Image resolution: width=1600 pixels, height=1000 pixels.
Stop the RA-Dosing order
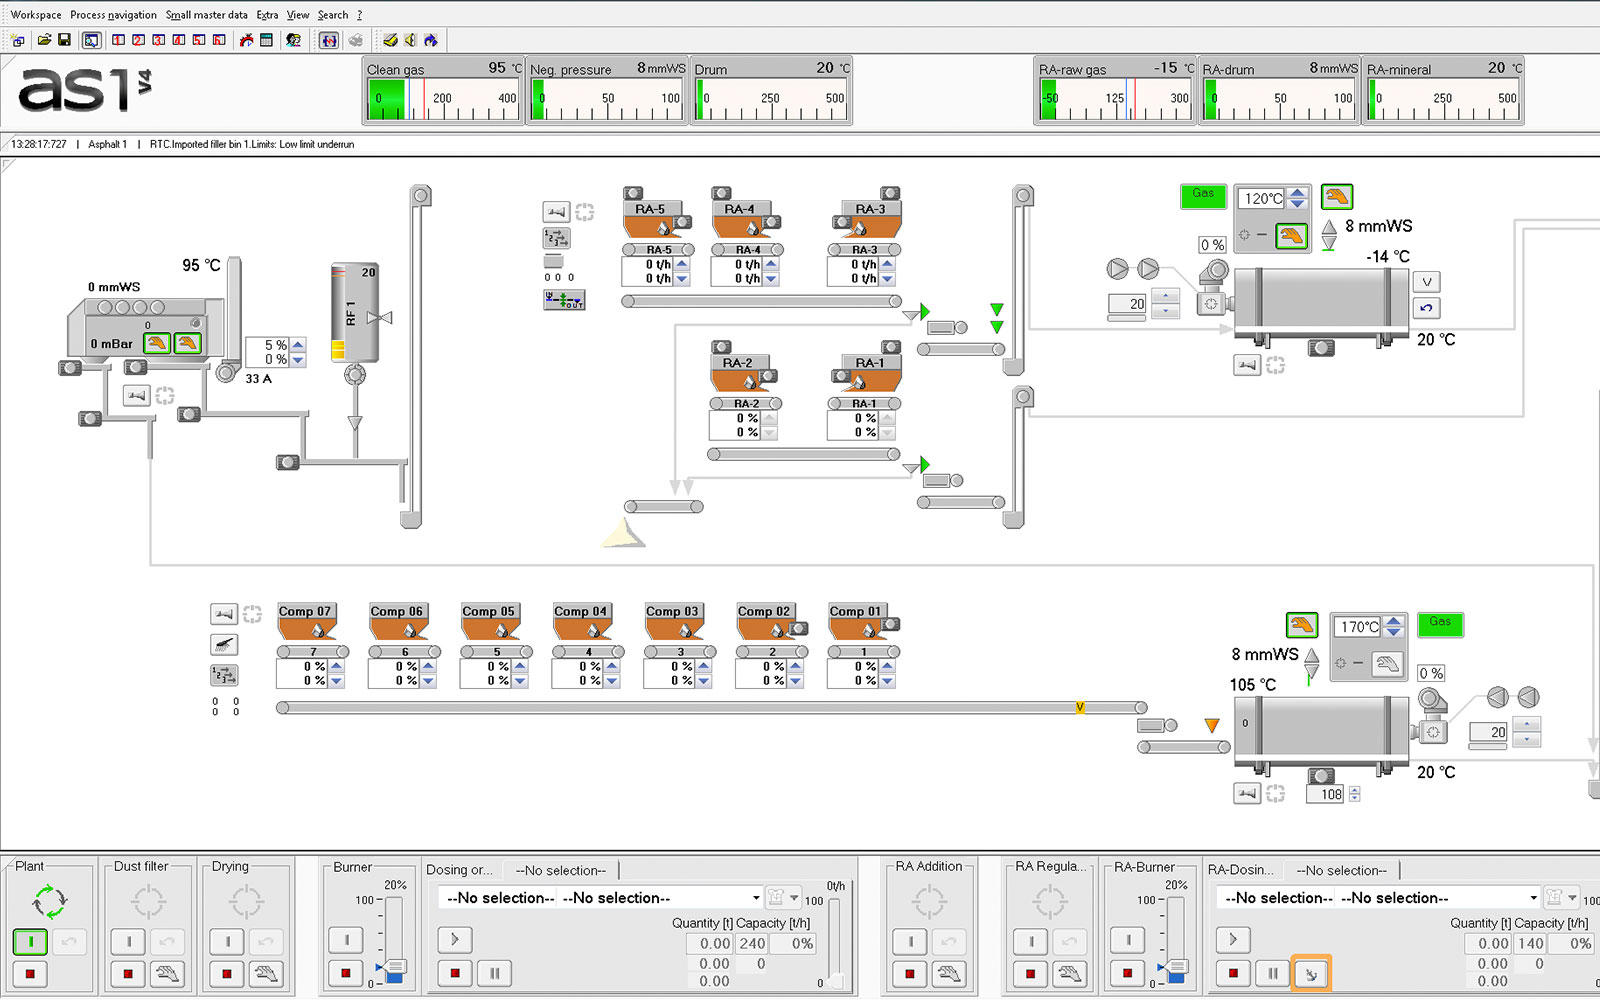click(x=1233, y=973)
